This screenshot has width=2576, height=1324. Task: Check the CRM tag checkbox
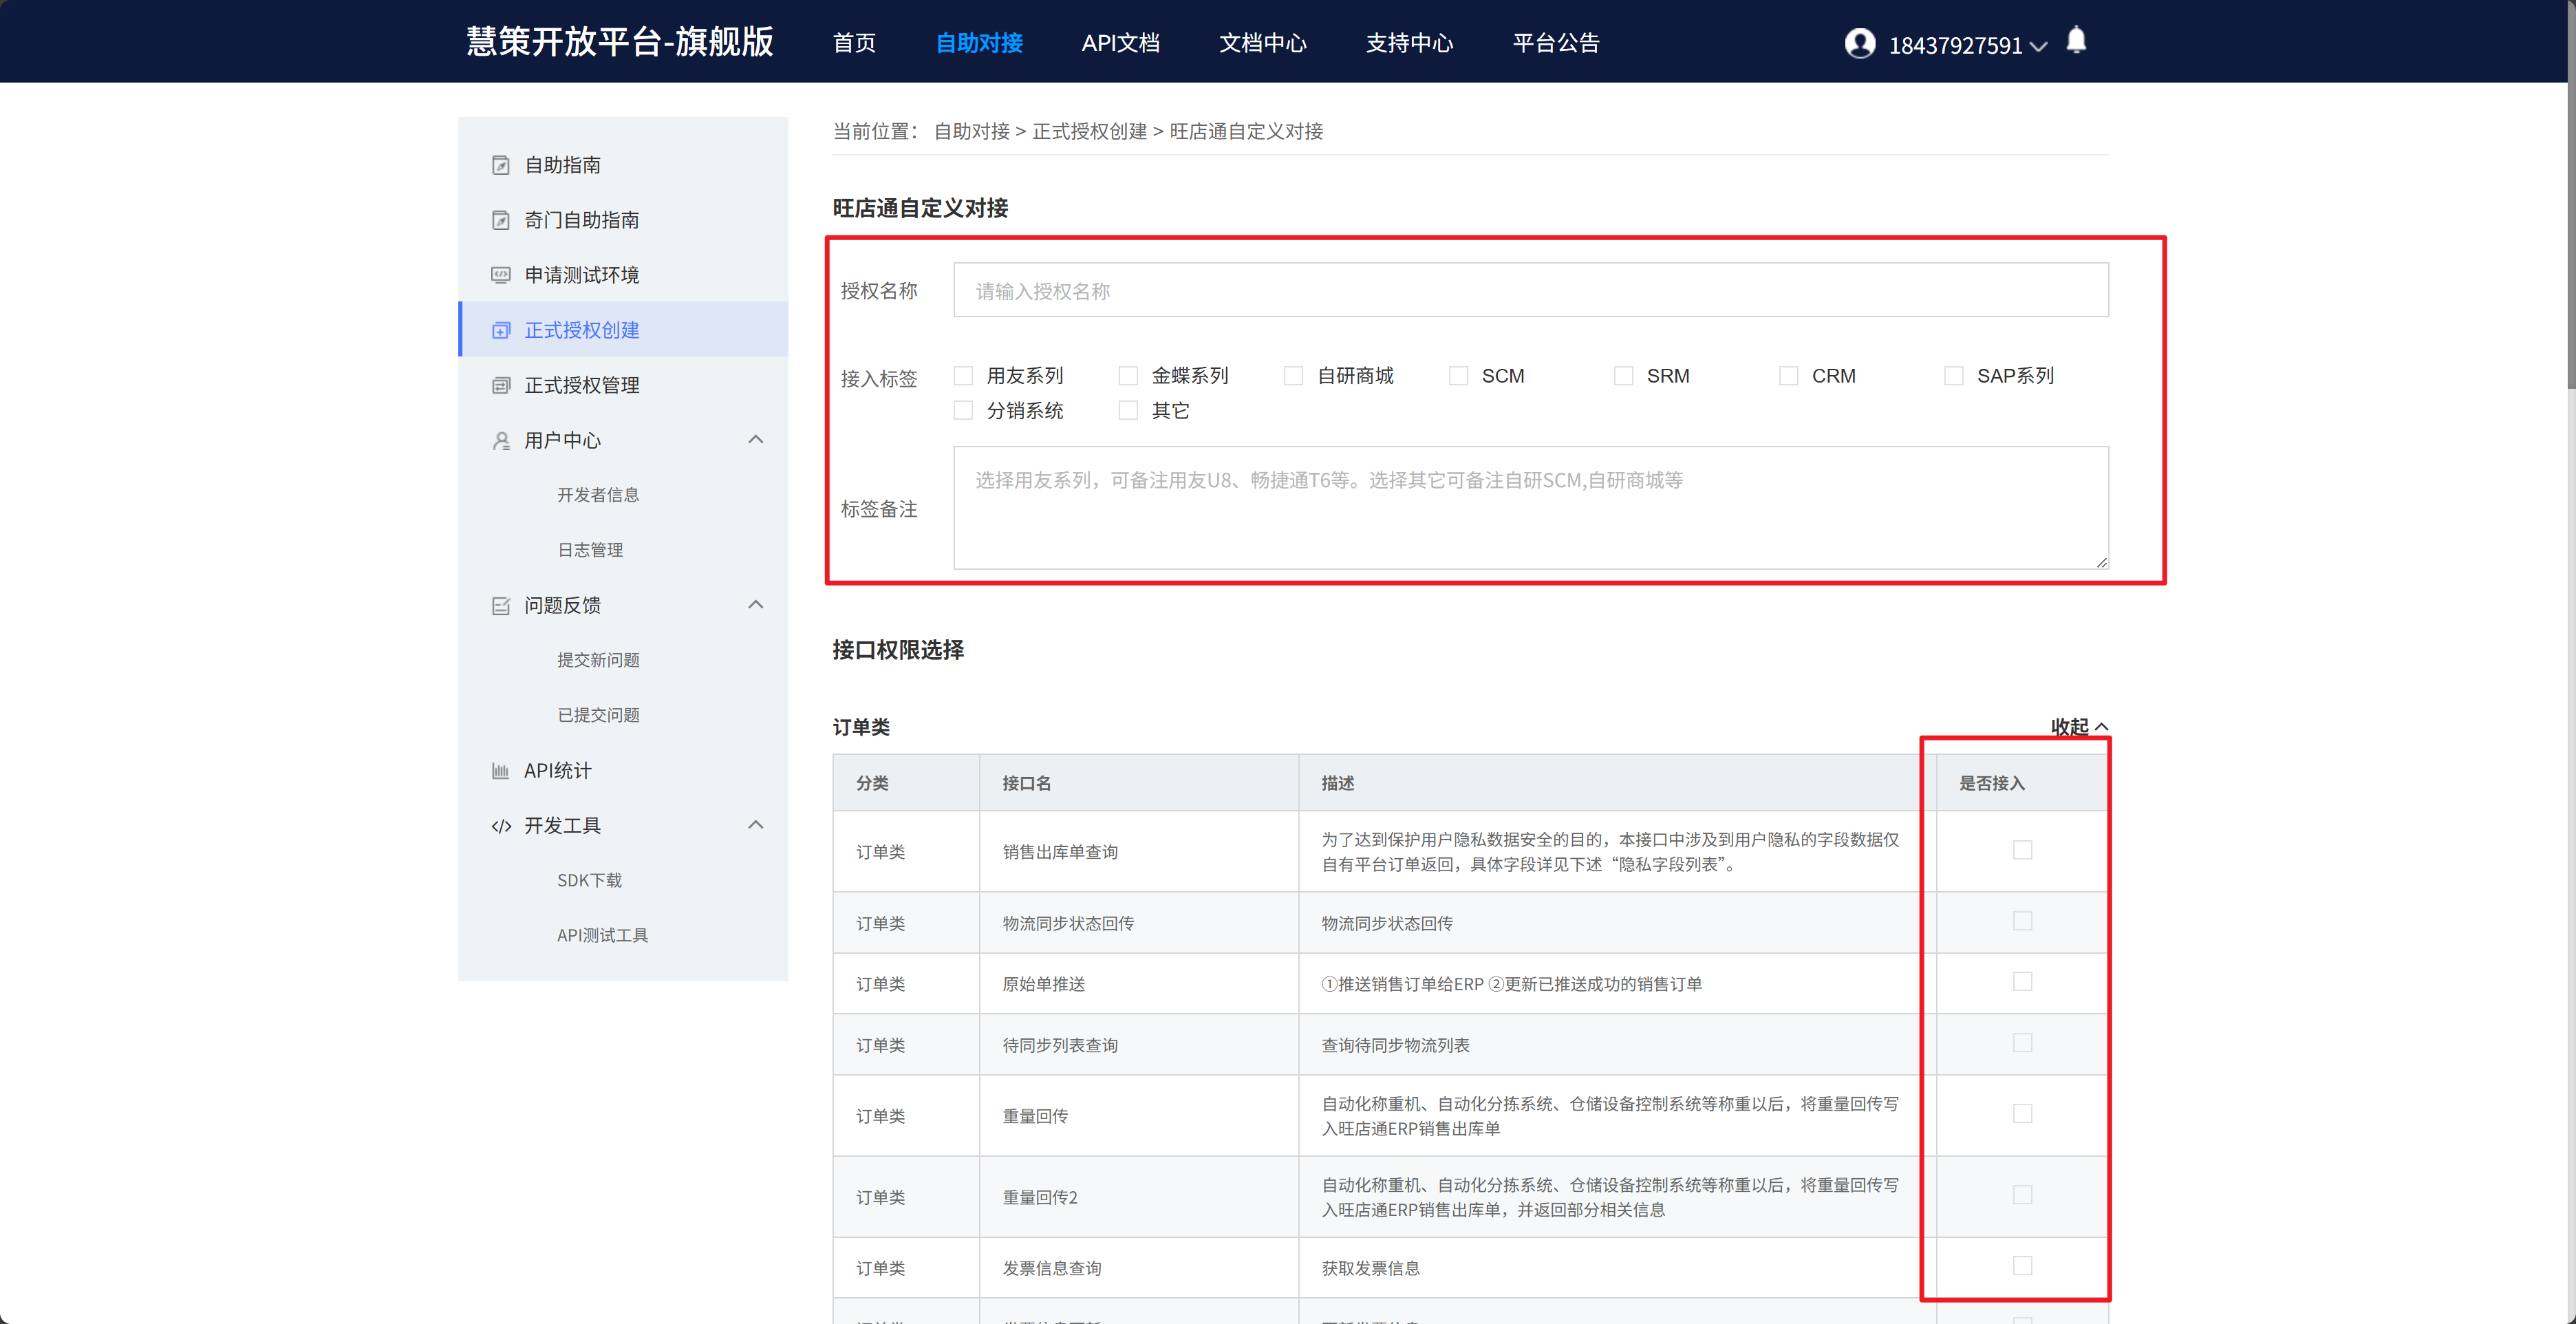(1789, 376)
